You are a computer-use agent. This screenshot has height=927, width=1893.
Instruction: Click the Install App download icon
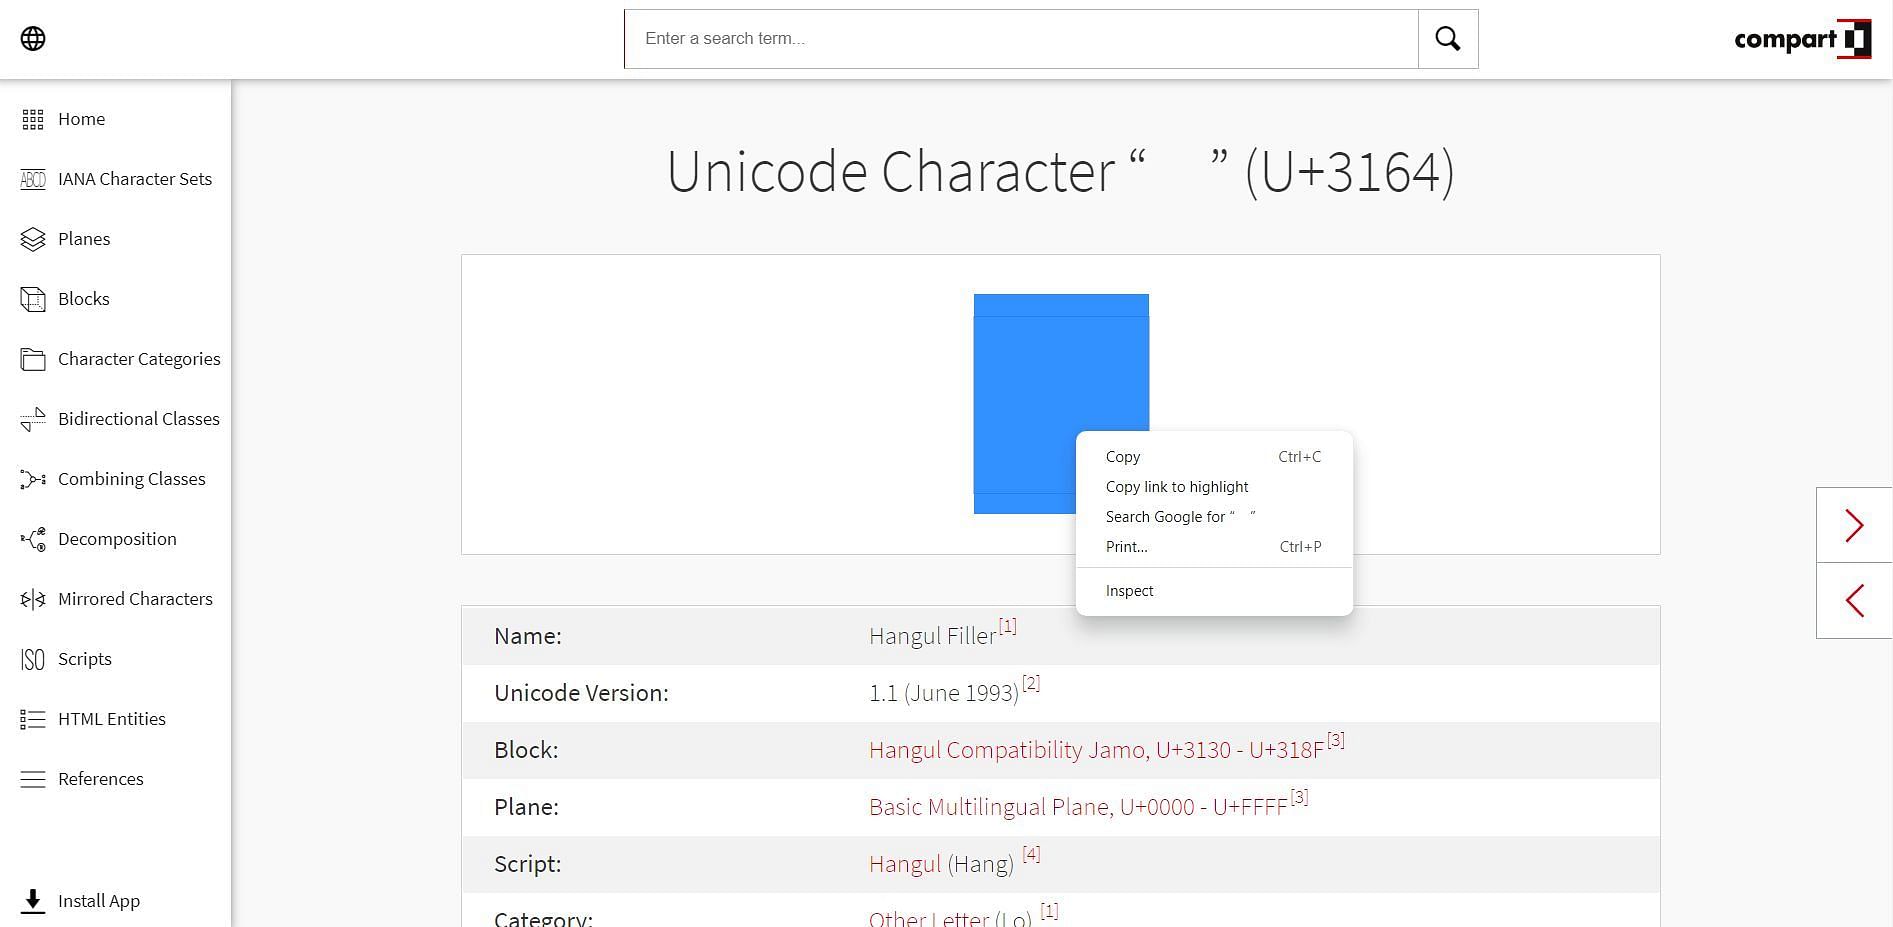(33, 901)
